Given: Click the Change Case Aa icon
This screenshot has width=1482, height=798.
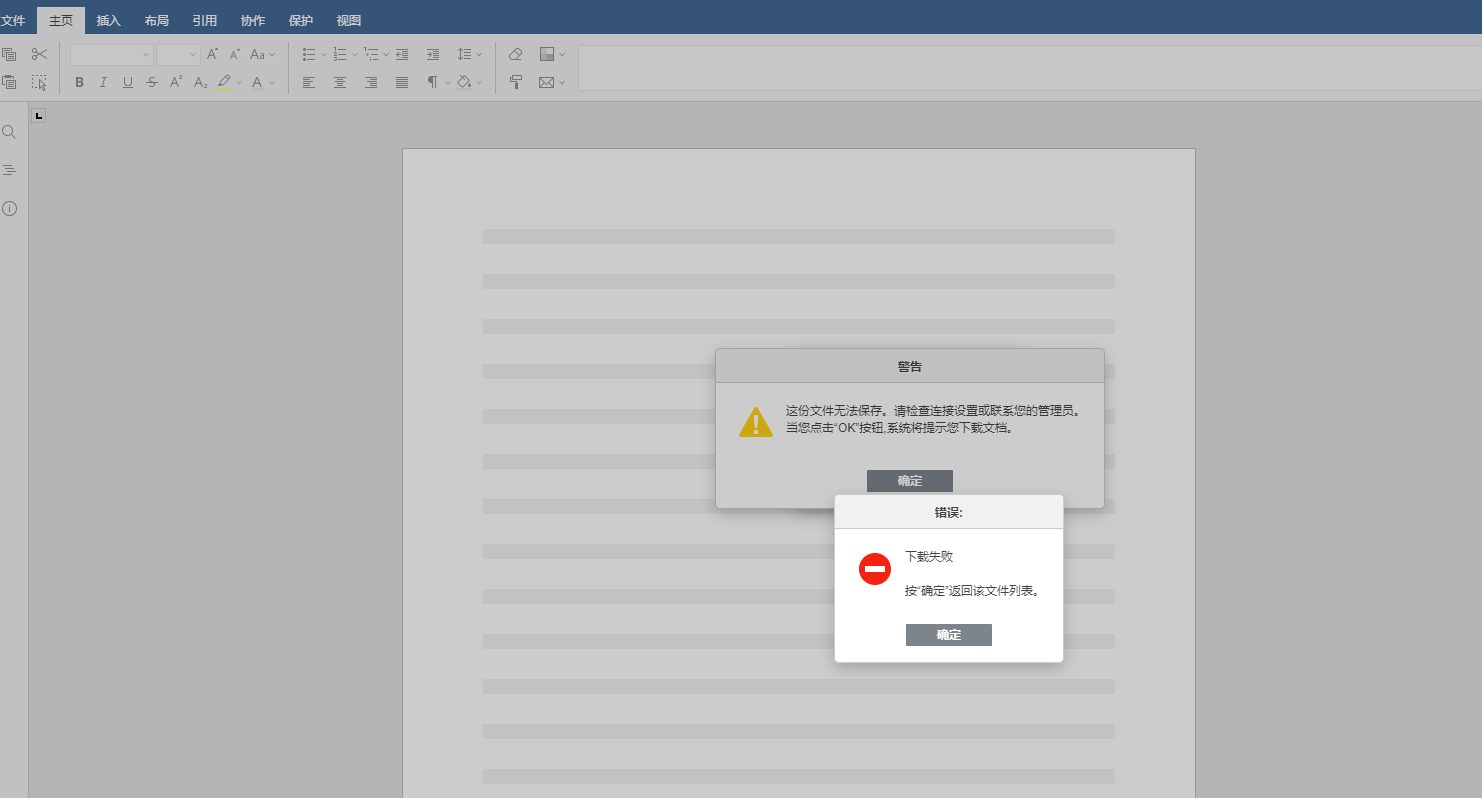Looking at the screenshot, I should pos(258,54).
